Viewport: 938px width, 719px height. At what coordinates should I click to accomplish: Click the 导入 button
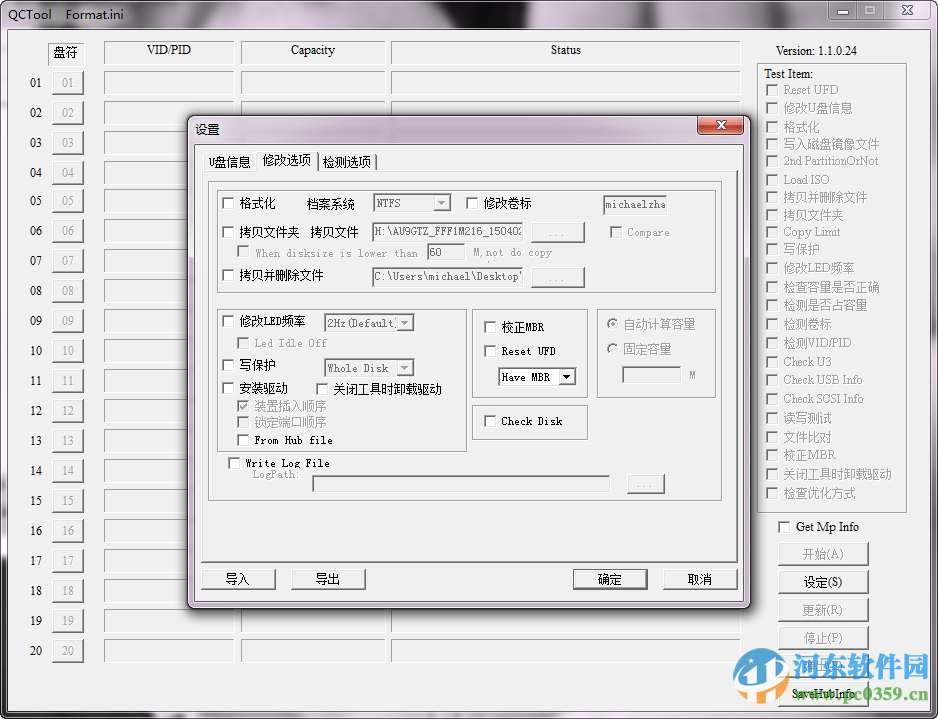238,579
